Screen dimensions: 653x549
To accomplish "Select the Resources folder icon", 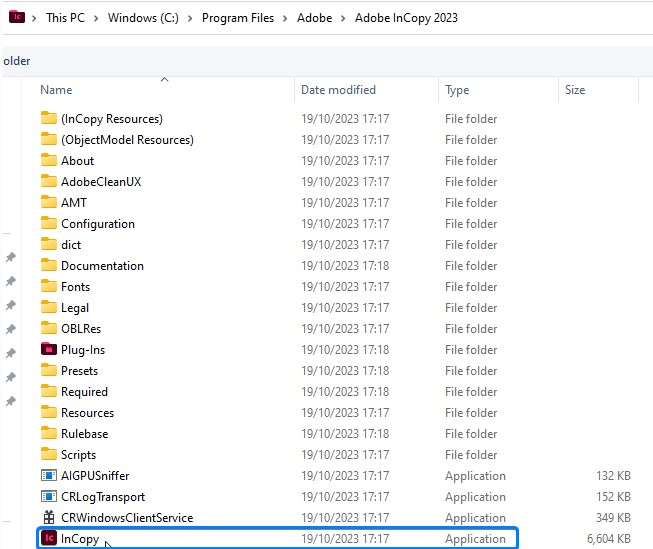I will pos(49,412).
